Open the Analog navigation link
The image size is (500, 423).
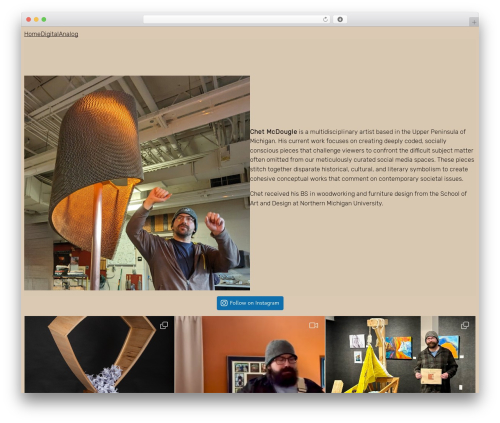click(68, 34)
